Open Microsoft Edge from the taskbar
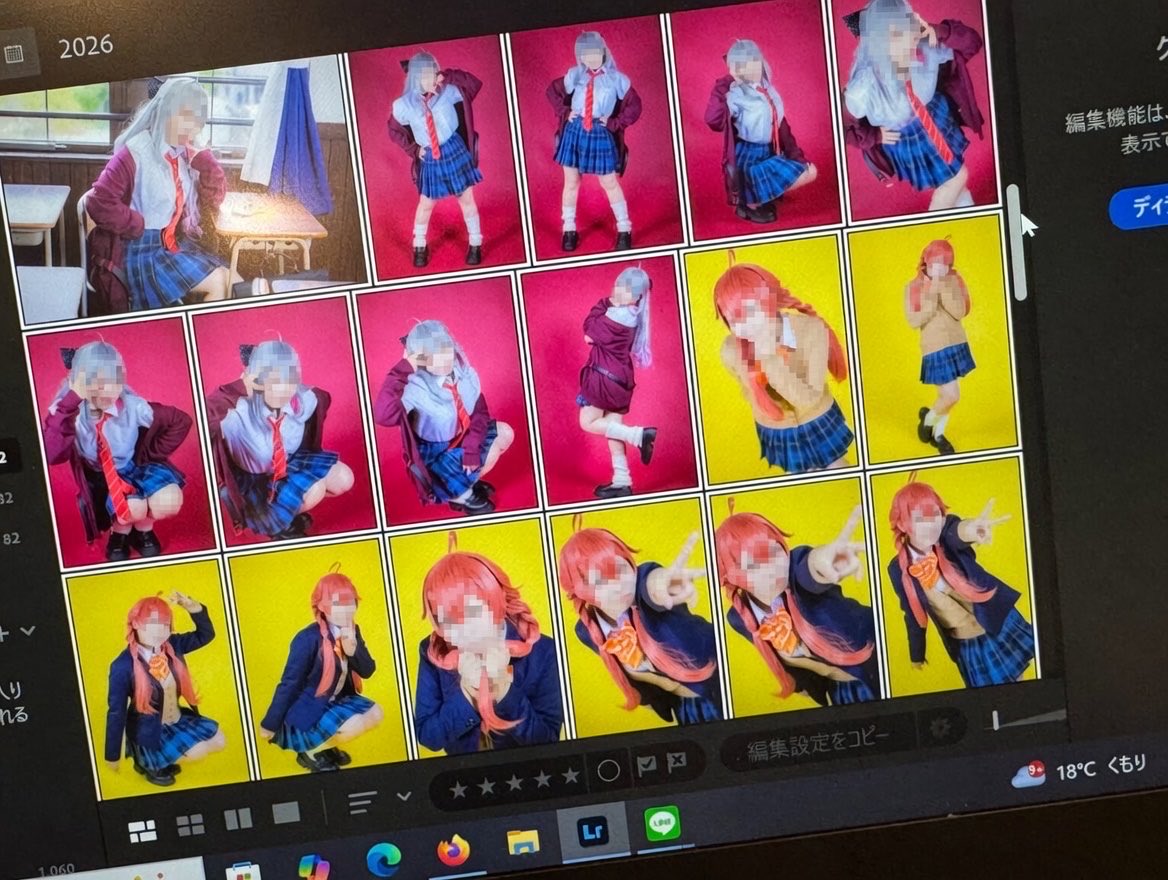Screen dimensions: 1168x880 [x=384, y=859]
